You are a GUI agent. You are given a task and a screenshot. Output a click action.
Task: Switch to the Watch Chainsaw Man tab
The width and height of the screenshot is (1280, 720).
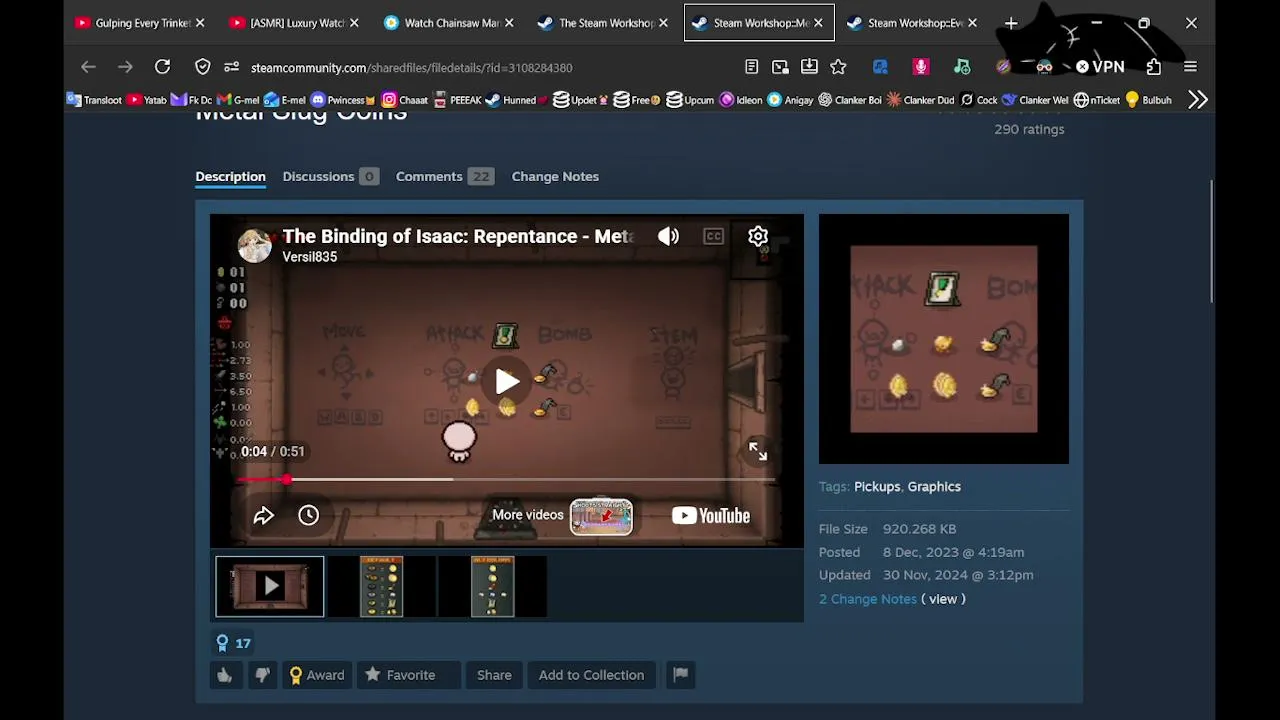click(448, 23)
